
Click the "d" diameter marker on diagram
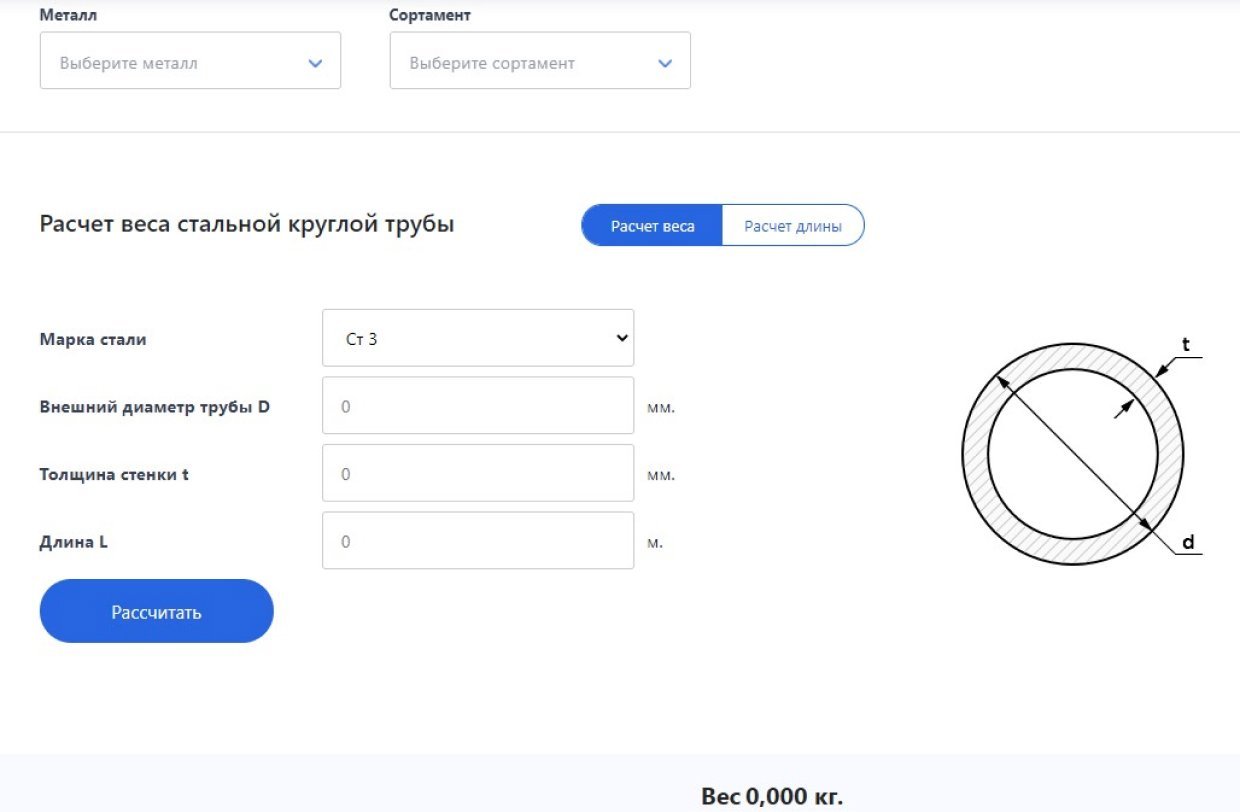(x=1188, y=543)
